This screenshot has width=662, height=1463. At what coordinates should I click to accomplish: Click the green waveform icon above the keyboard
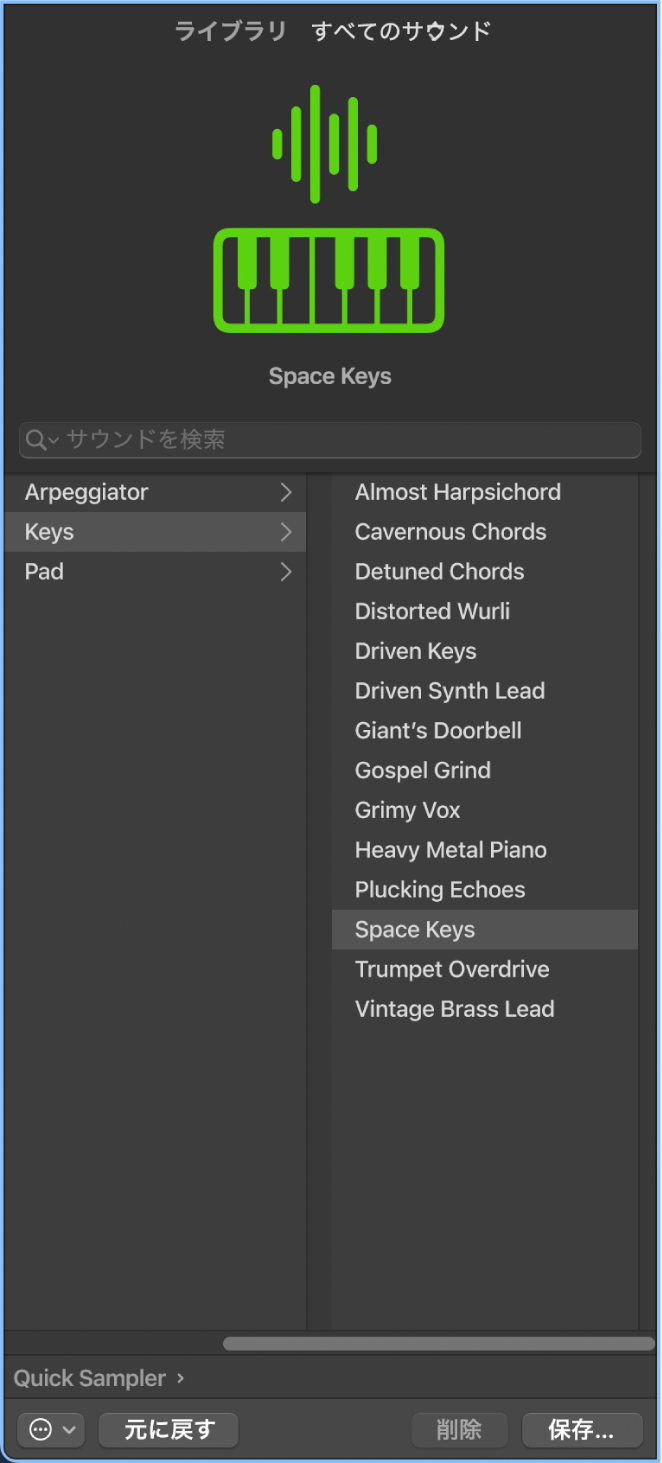point(324,140)
